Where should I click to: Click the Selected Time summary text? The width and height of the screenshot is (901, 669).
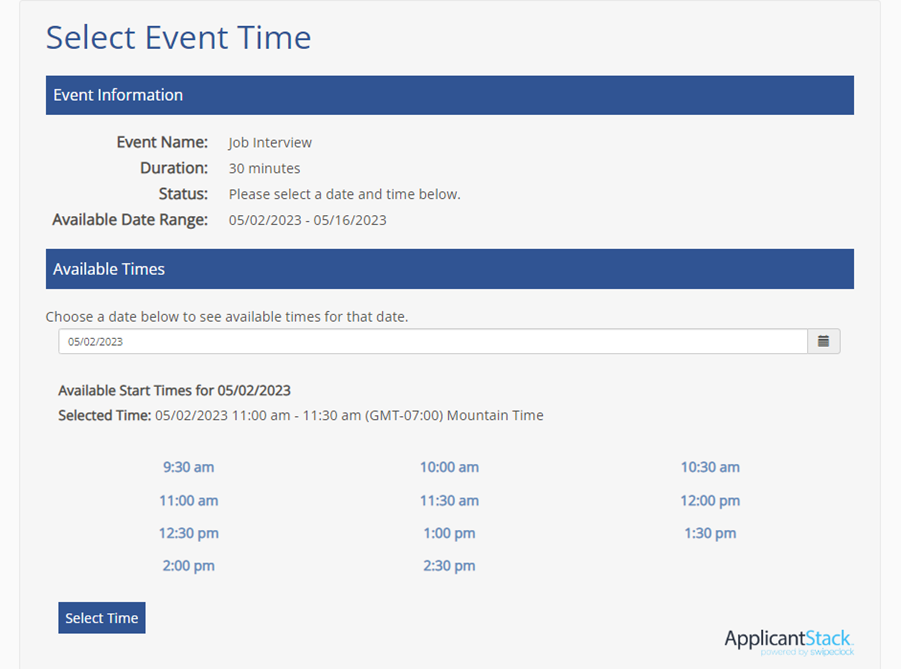point(300,415)
